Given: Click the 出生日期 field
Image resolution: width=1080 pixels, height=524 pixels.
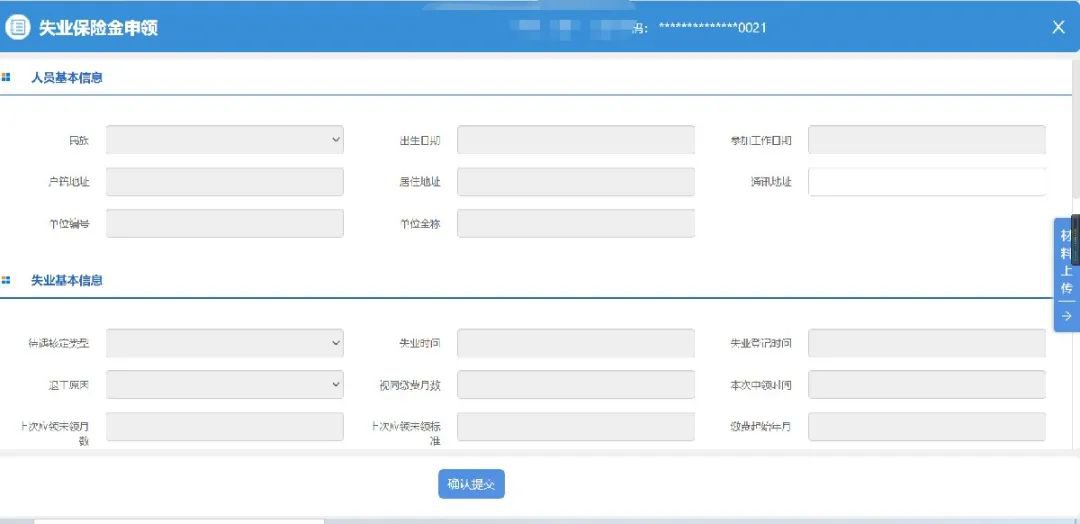Looking at the screenshot, I should pos(575,140).
